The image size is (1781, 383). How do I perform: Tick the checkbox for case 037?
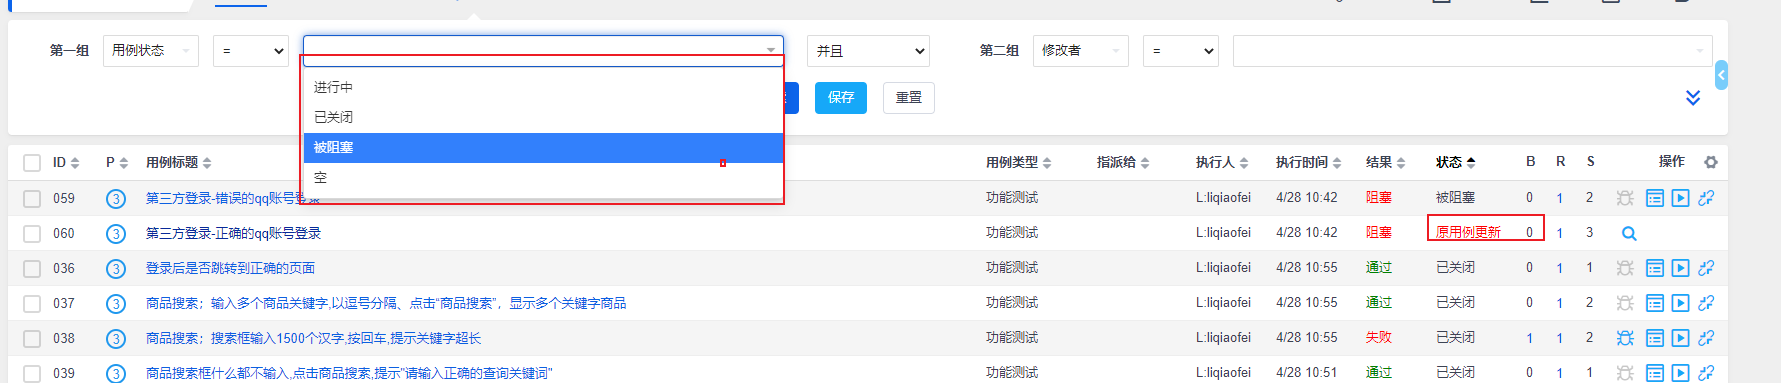click(x=32, y=303)
